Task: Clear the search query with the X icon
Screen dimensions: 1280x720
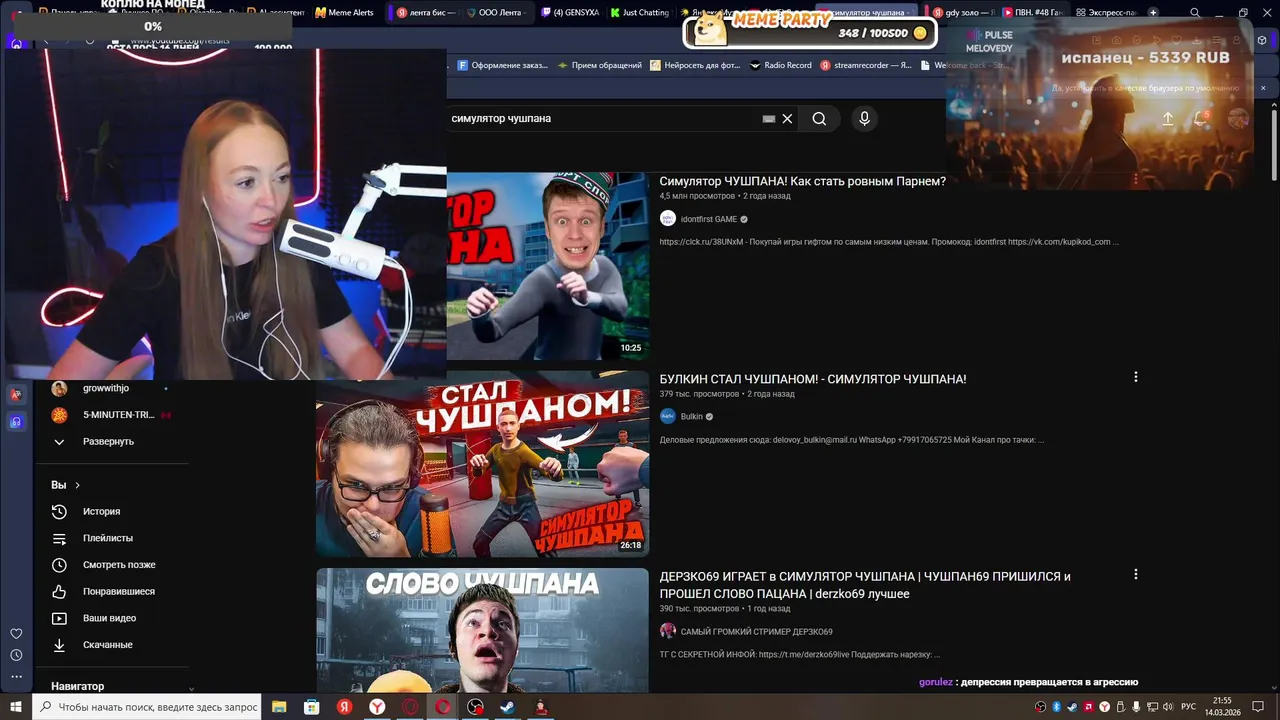Action: coord(787,118)
